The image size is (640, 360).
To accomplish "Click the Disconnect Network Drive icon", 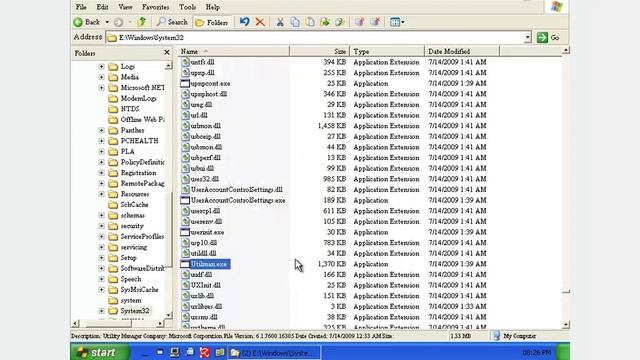I will (375, 22).
